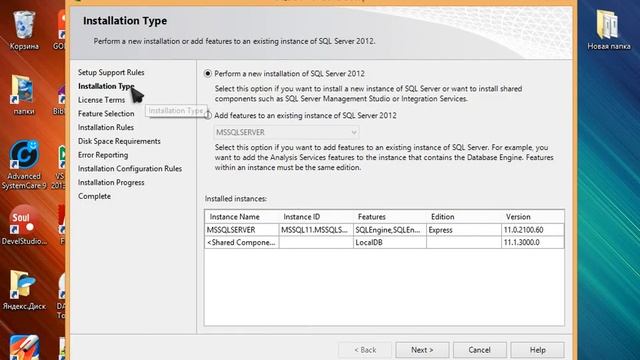The width and height of the screenshot is (640, 360).
Task: Select the <Shared Compone... instance row
Action: [x=384, y=242]
